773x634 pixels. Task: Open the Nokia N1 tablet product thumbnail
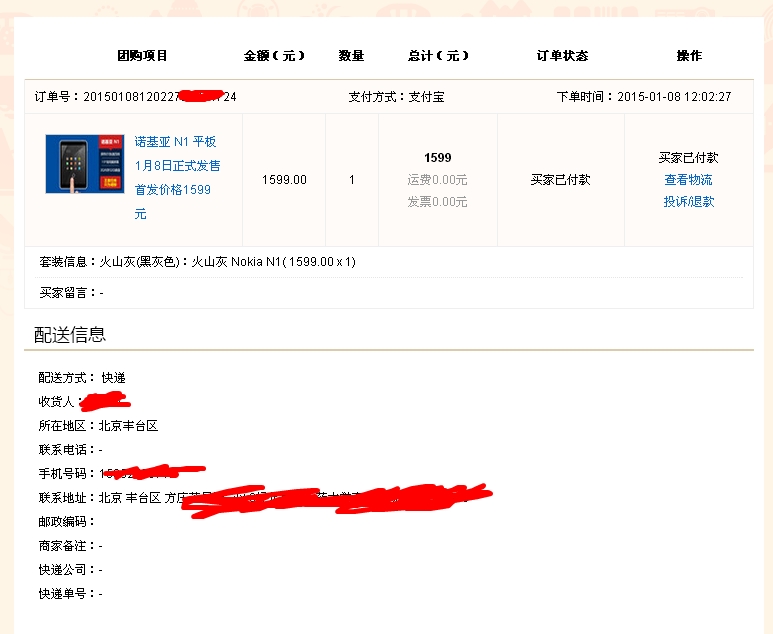pos(85,164)
